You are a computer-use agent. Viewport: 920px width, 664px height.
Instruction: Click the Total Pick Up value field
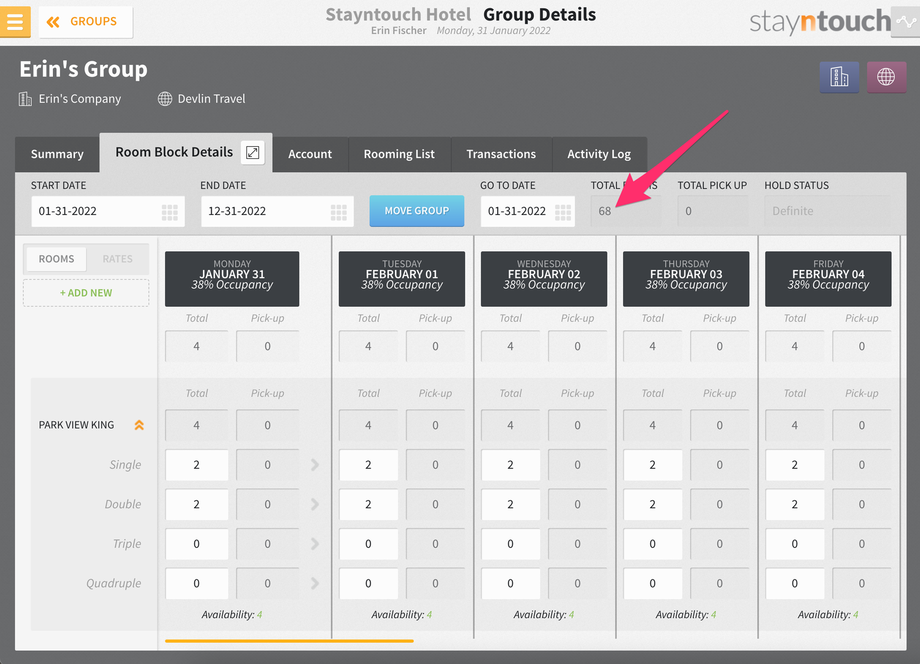(712, 211)
